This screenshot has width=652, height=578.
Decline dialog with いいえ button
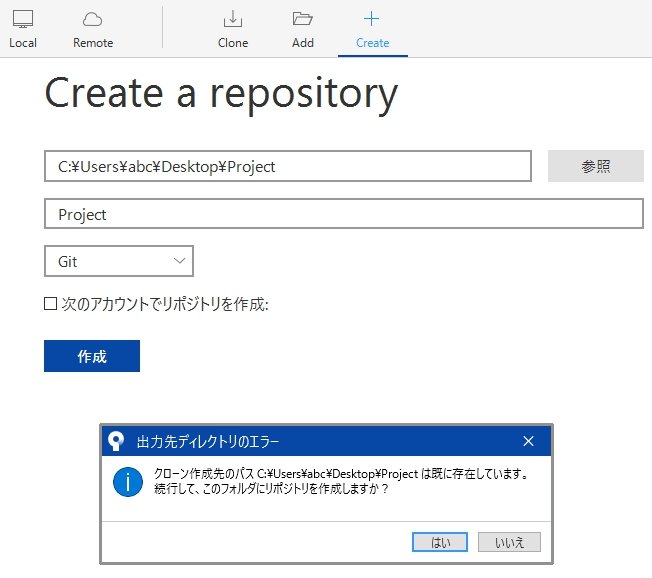coord(509,542)
